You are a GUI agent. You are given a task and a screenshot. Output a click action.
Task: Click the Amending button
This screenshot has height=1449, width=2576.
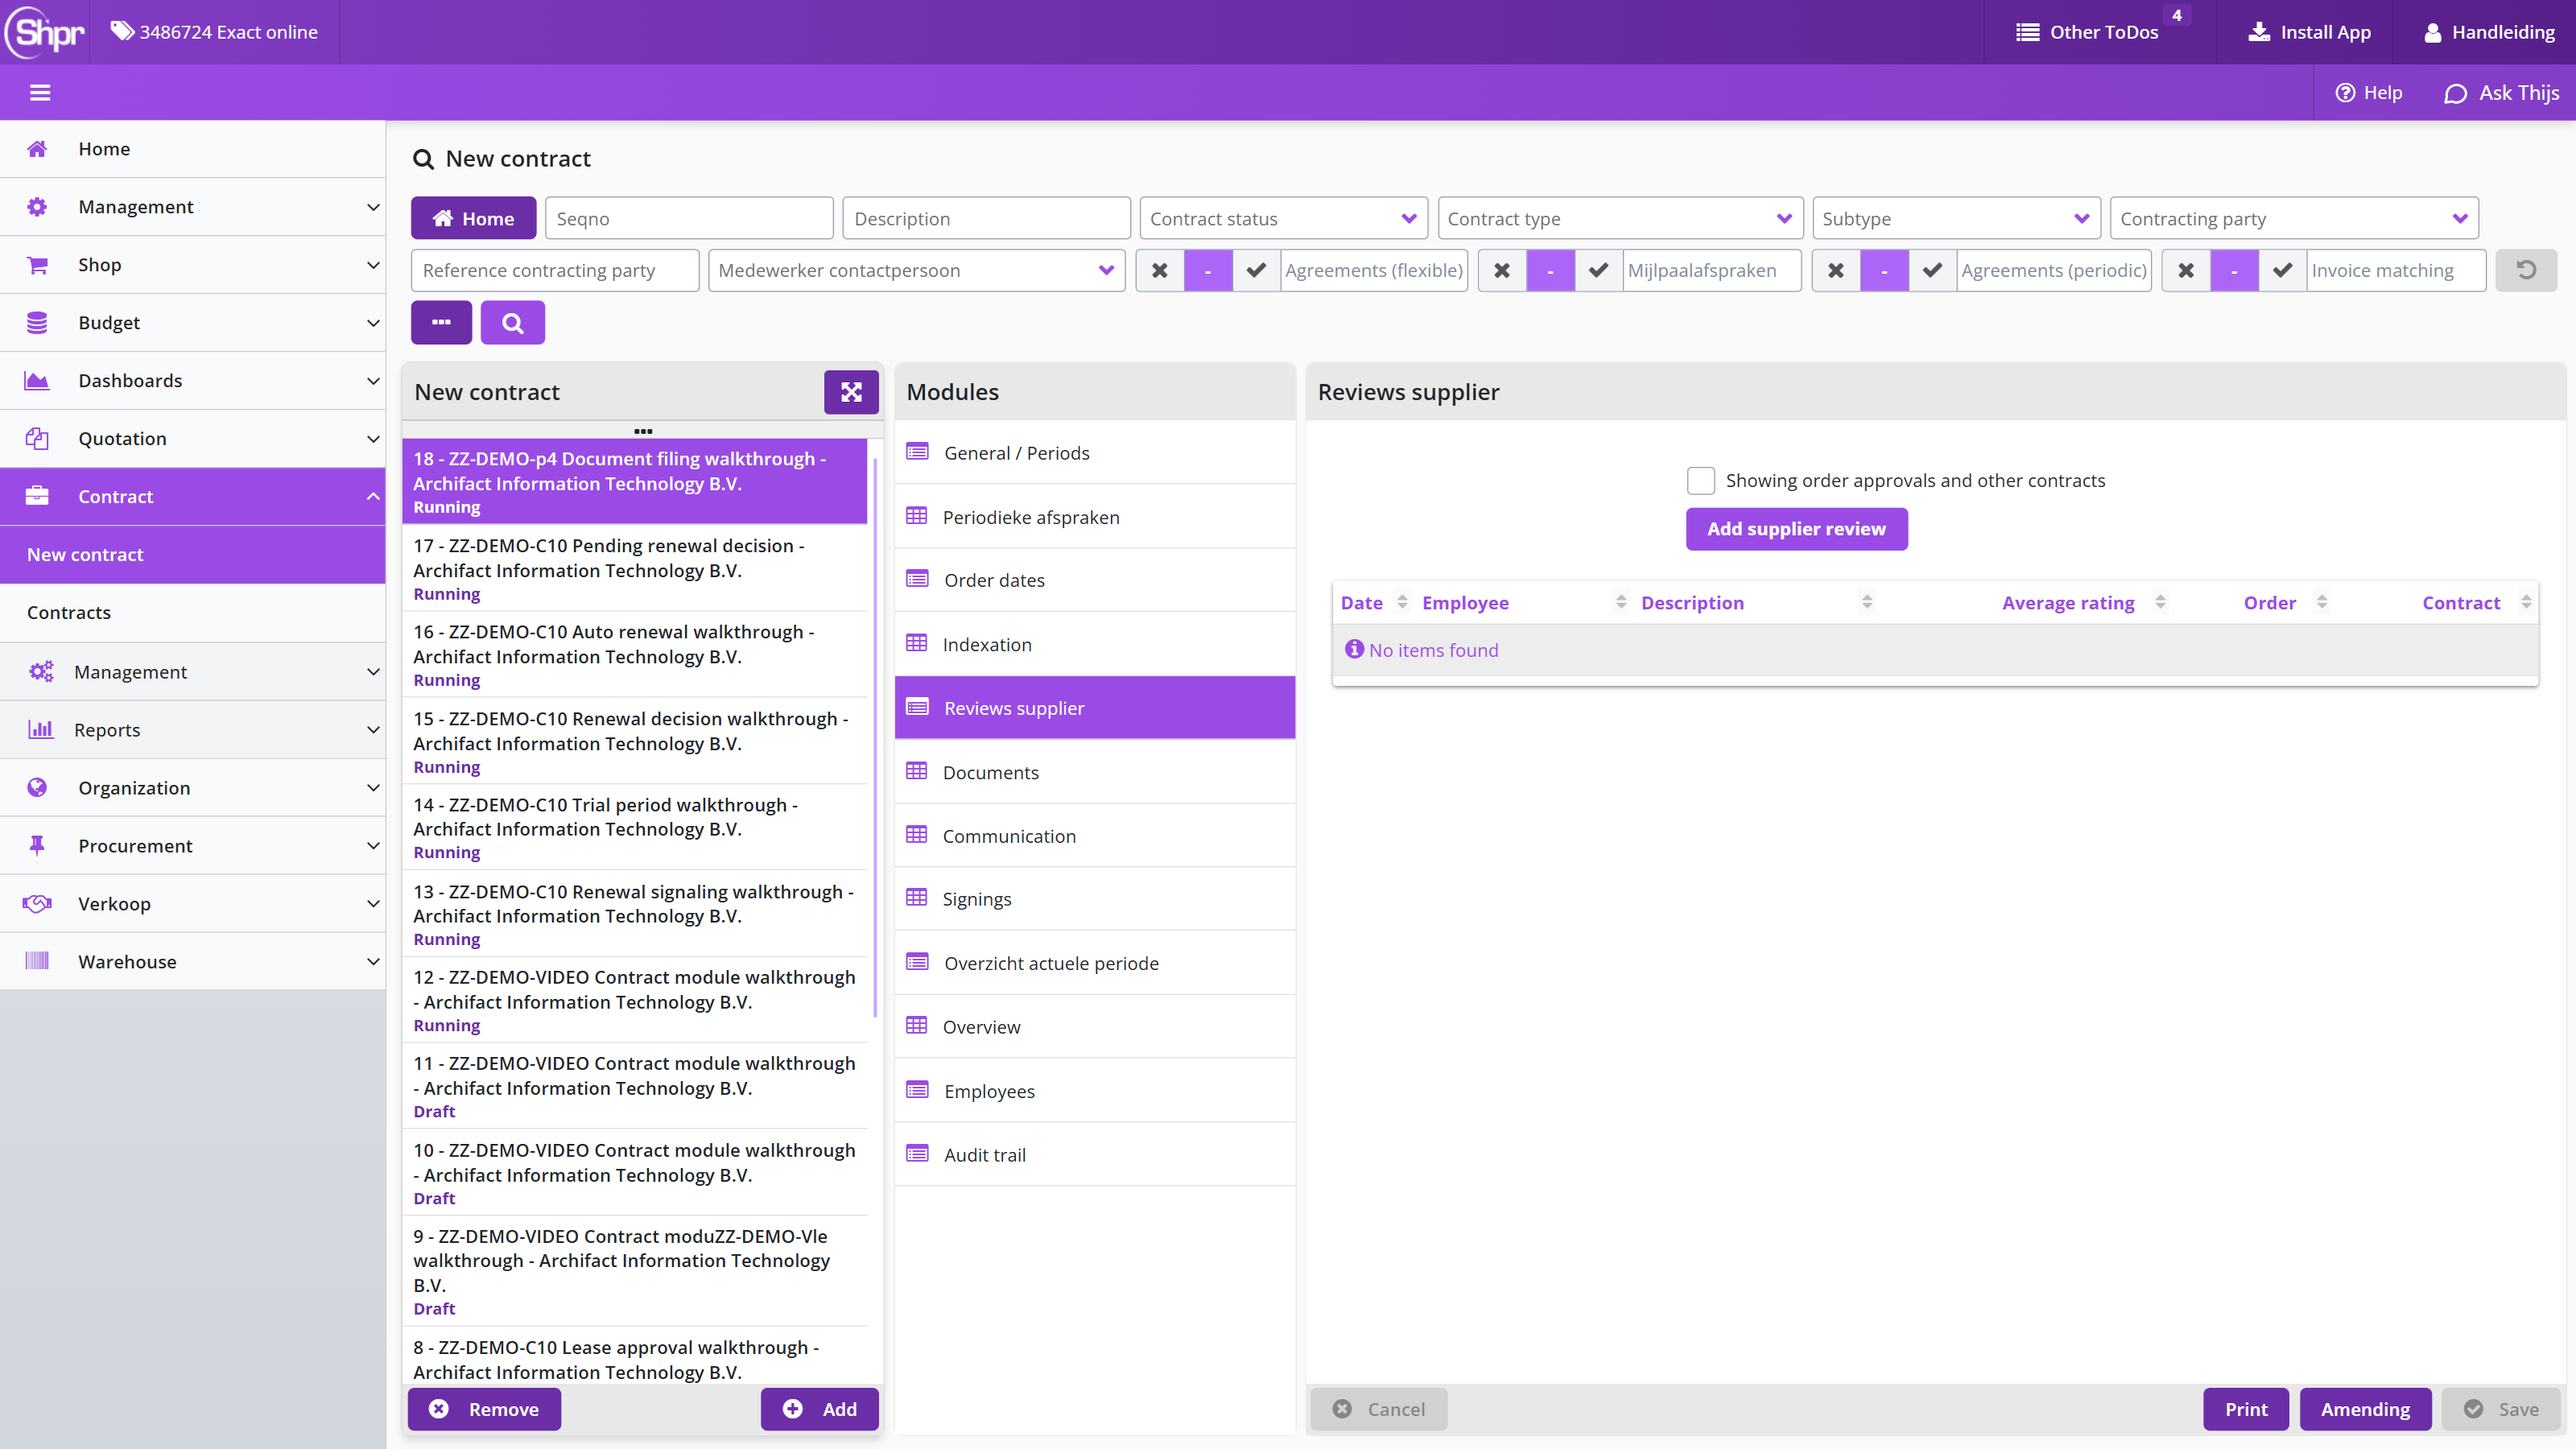point(2365,1408)
